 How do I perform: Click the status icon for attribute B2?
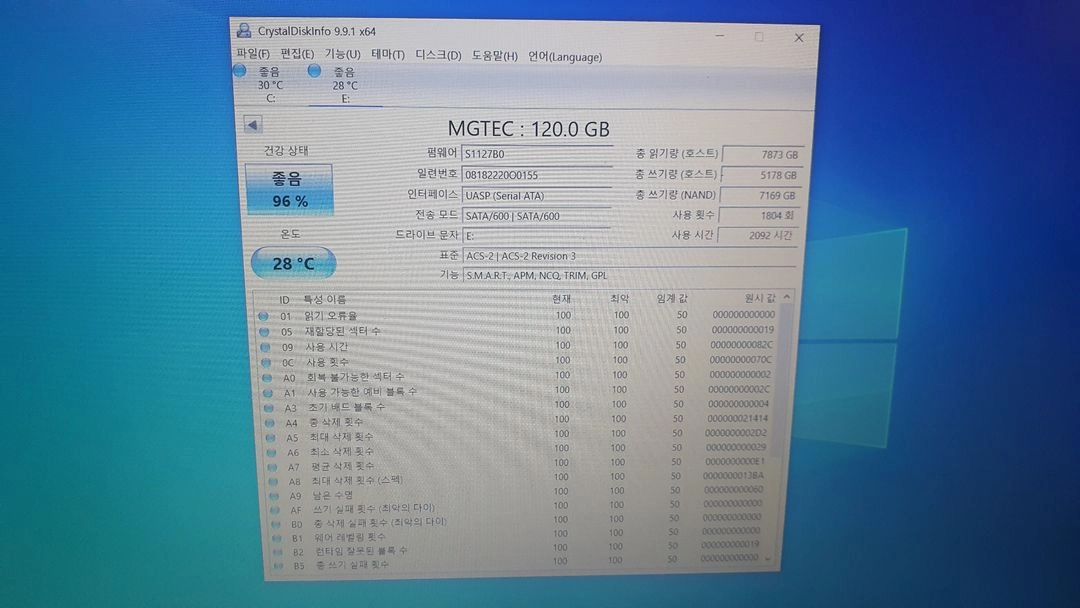pos(278,552)
